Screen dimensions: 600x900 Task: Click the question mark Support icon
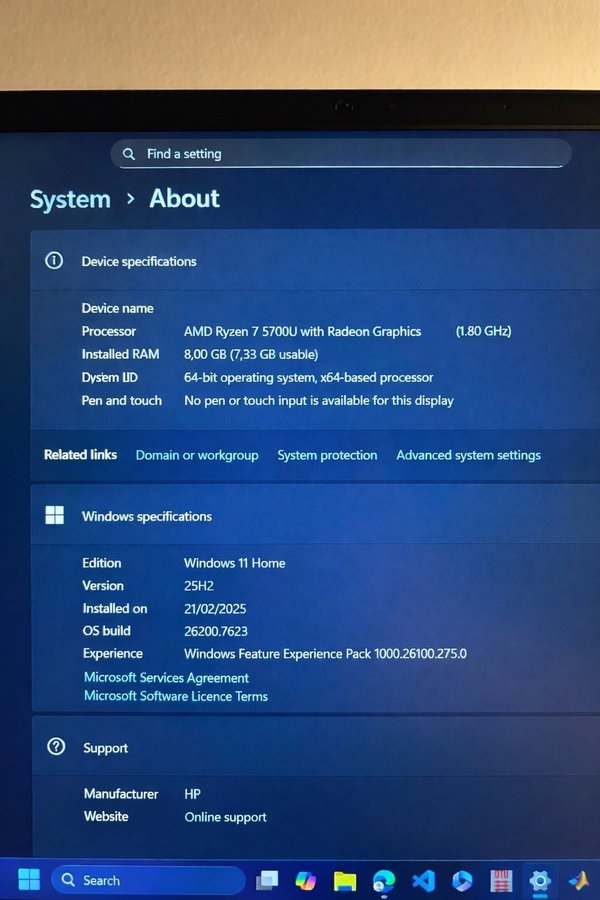pyautogui.click(x=56, y=747)
